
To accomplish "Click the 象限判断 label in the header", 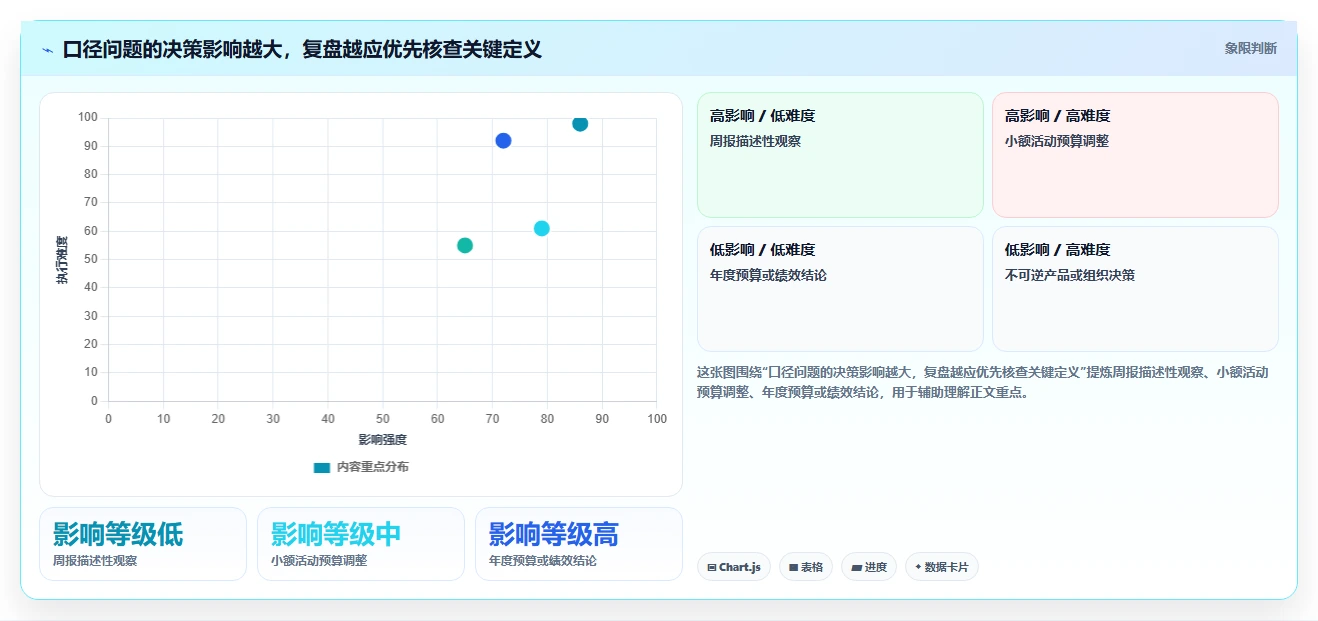I will [x=1250, y=48].
